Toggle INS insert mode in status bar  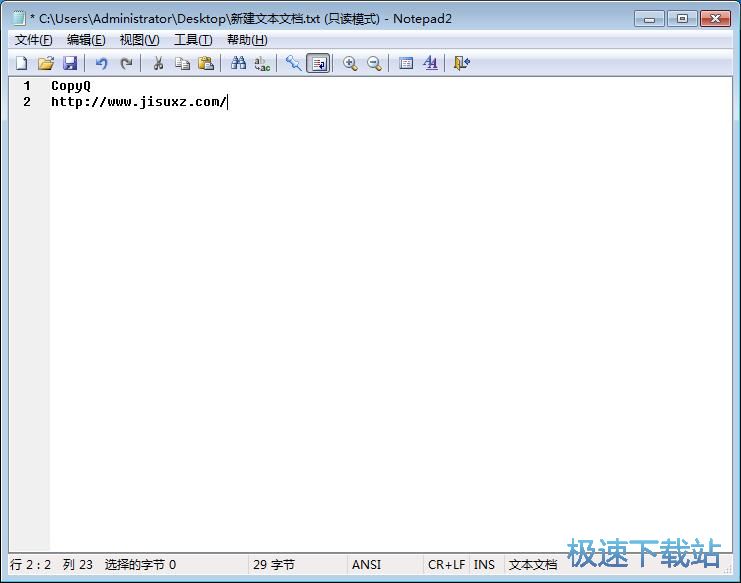[484, 565]
